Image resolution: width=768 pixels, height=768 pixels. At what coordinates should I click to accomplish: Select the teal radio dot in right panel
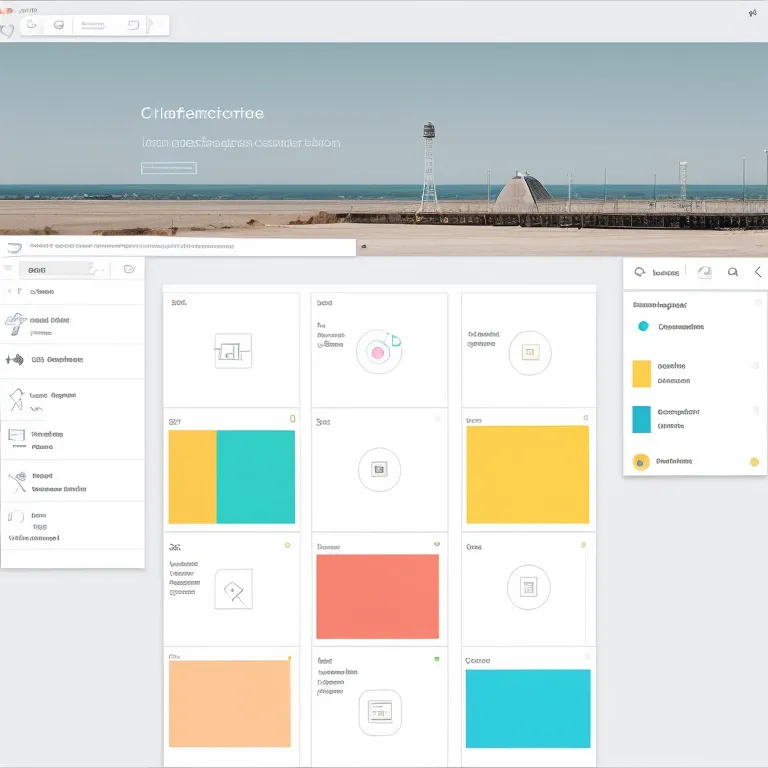[643, 326]
